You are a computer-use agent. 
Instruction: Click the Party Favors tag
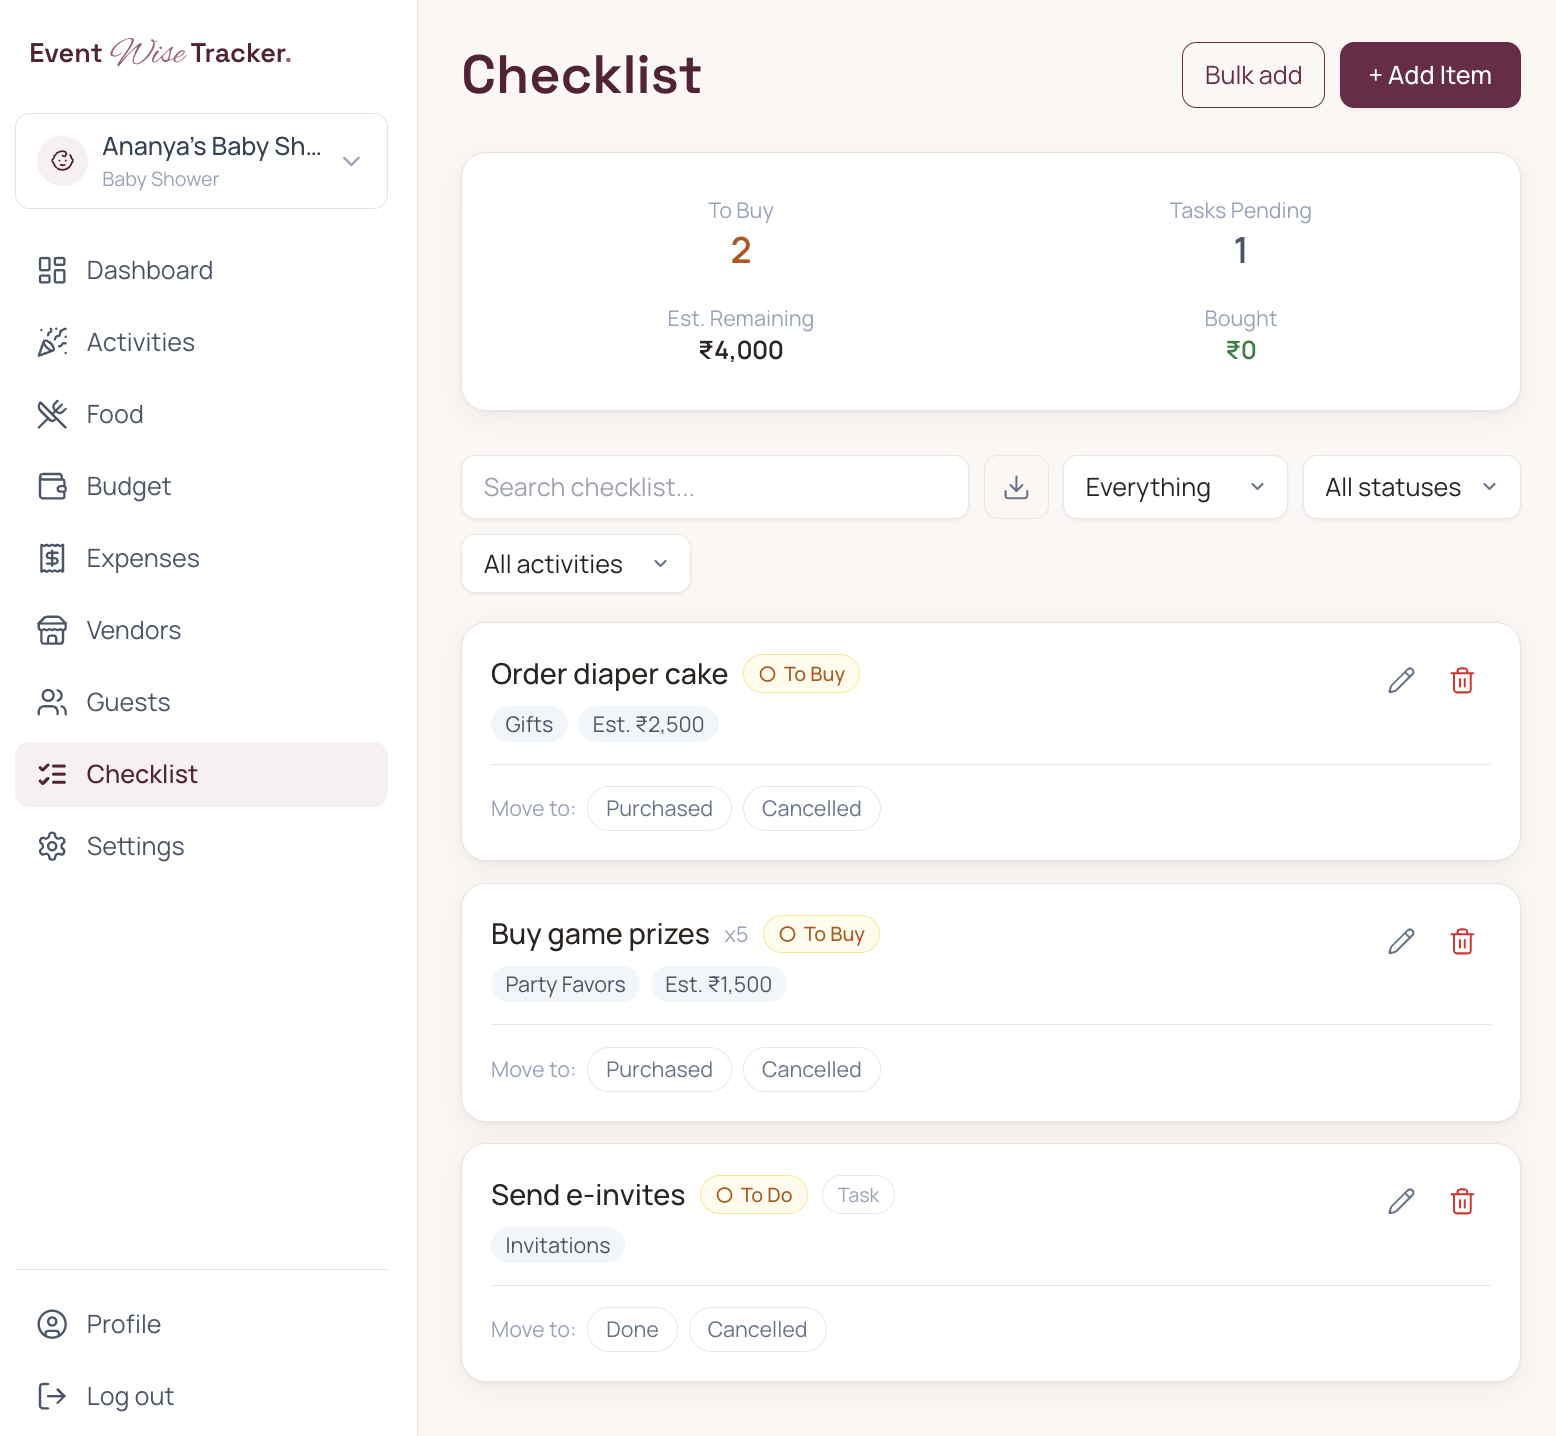coord(565,985)
